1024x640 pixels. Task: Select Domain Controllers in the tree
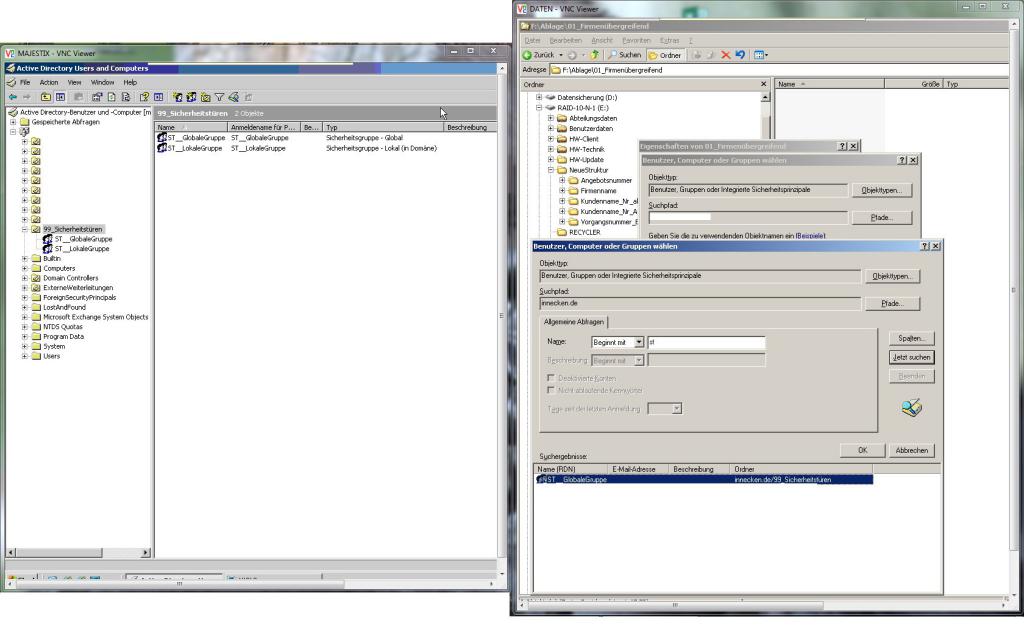click(x=71, y=278)
